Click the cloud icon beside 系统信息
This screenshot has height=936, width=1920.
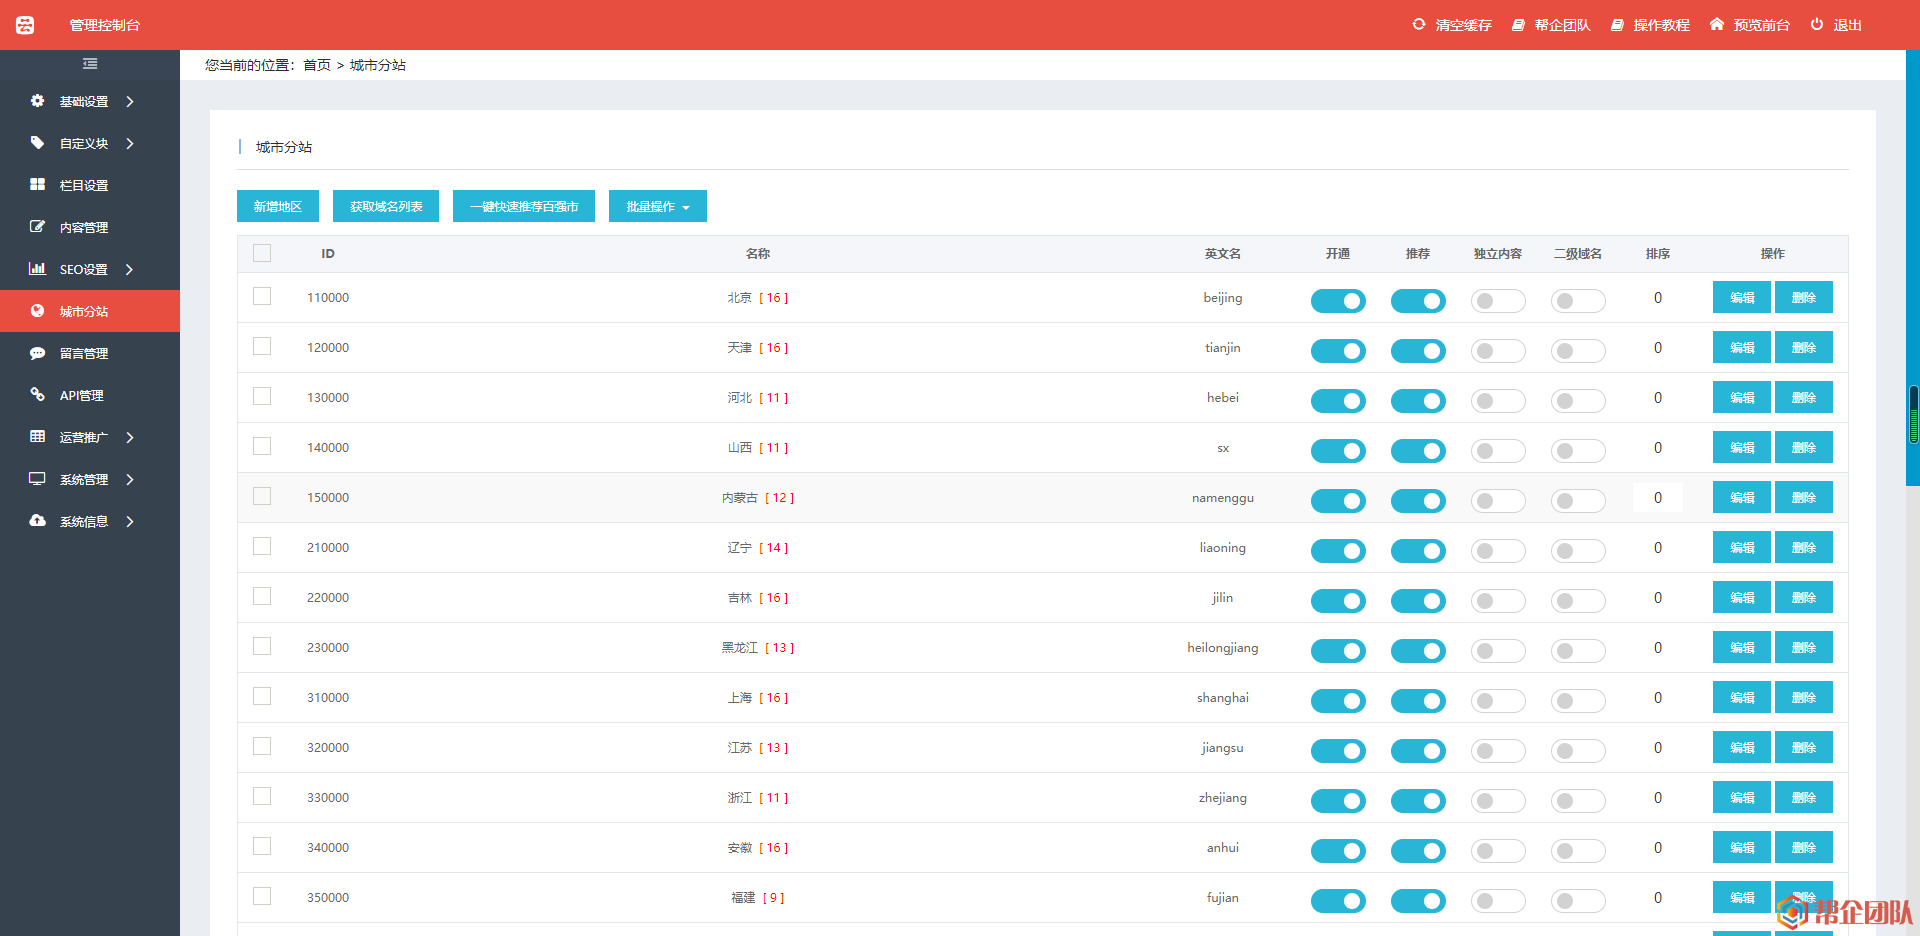point(37,521)
